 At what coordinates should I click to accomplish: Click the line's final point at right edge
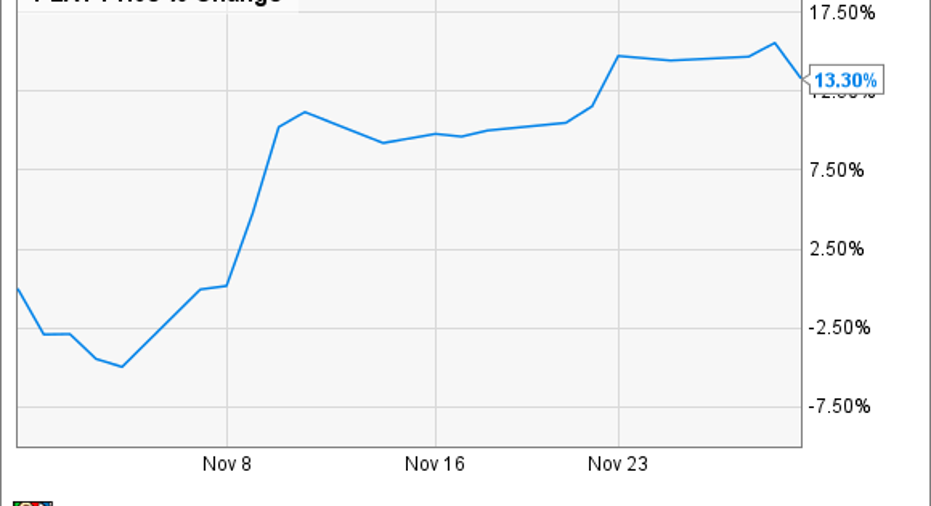pyautogui.click(x=801, y=78)
